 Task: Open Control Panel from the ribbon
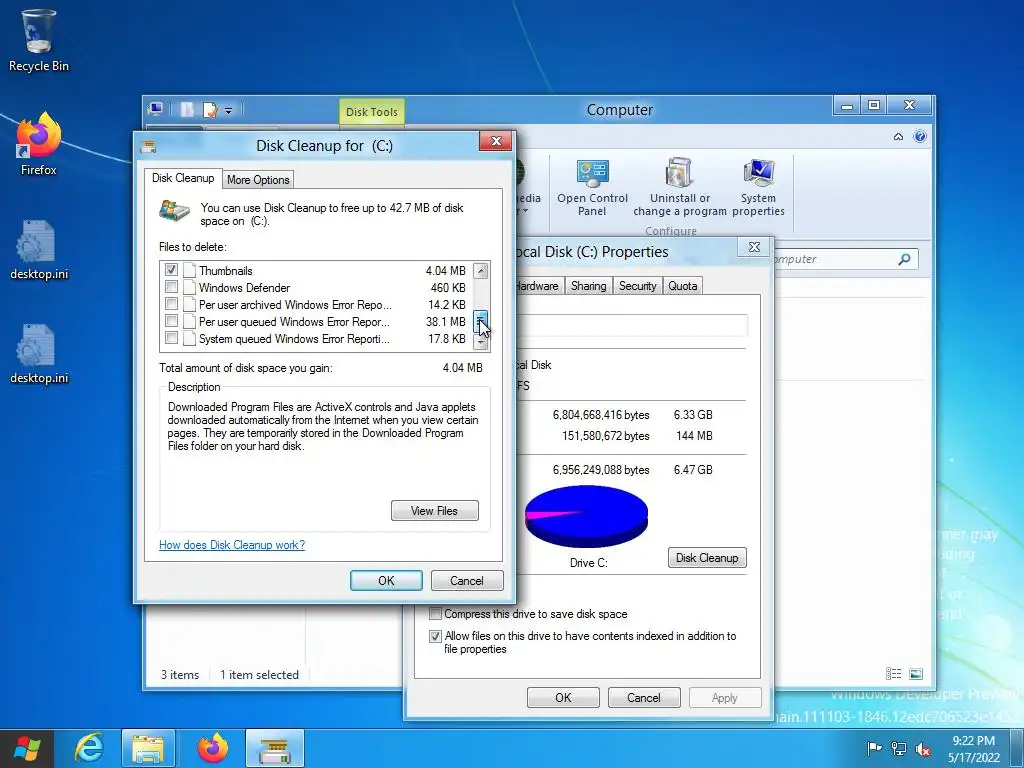592,188
